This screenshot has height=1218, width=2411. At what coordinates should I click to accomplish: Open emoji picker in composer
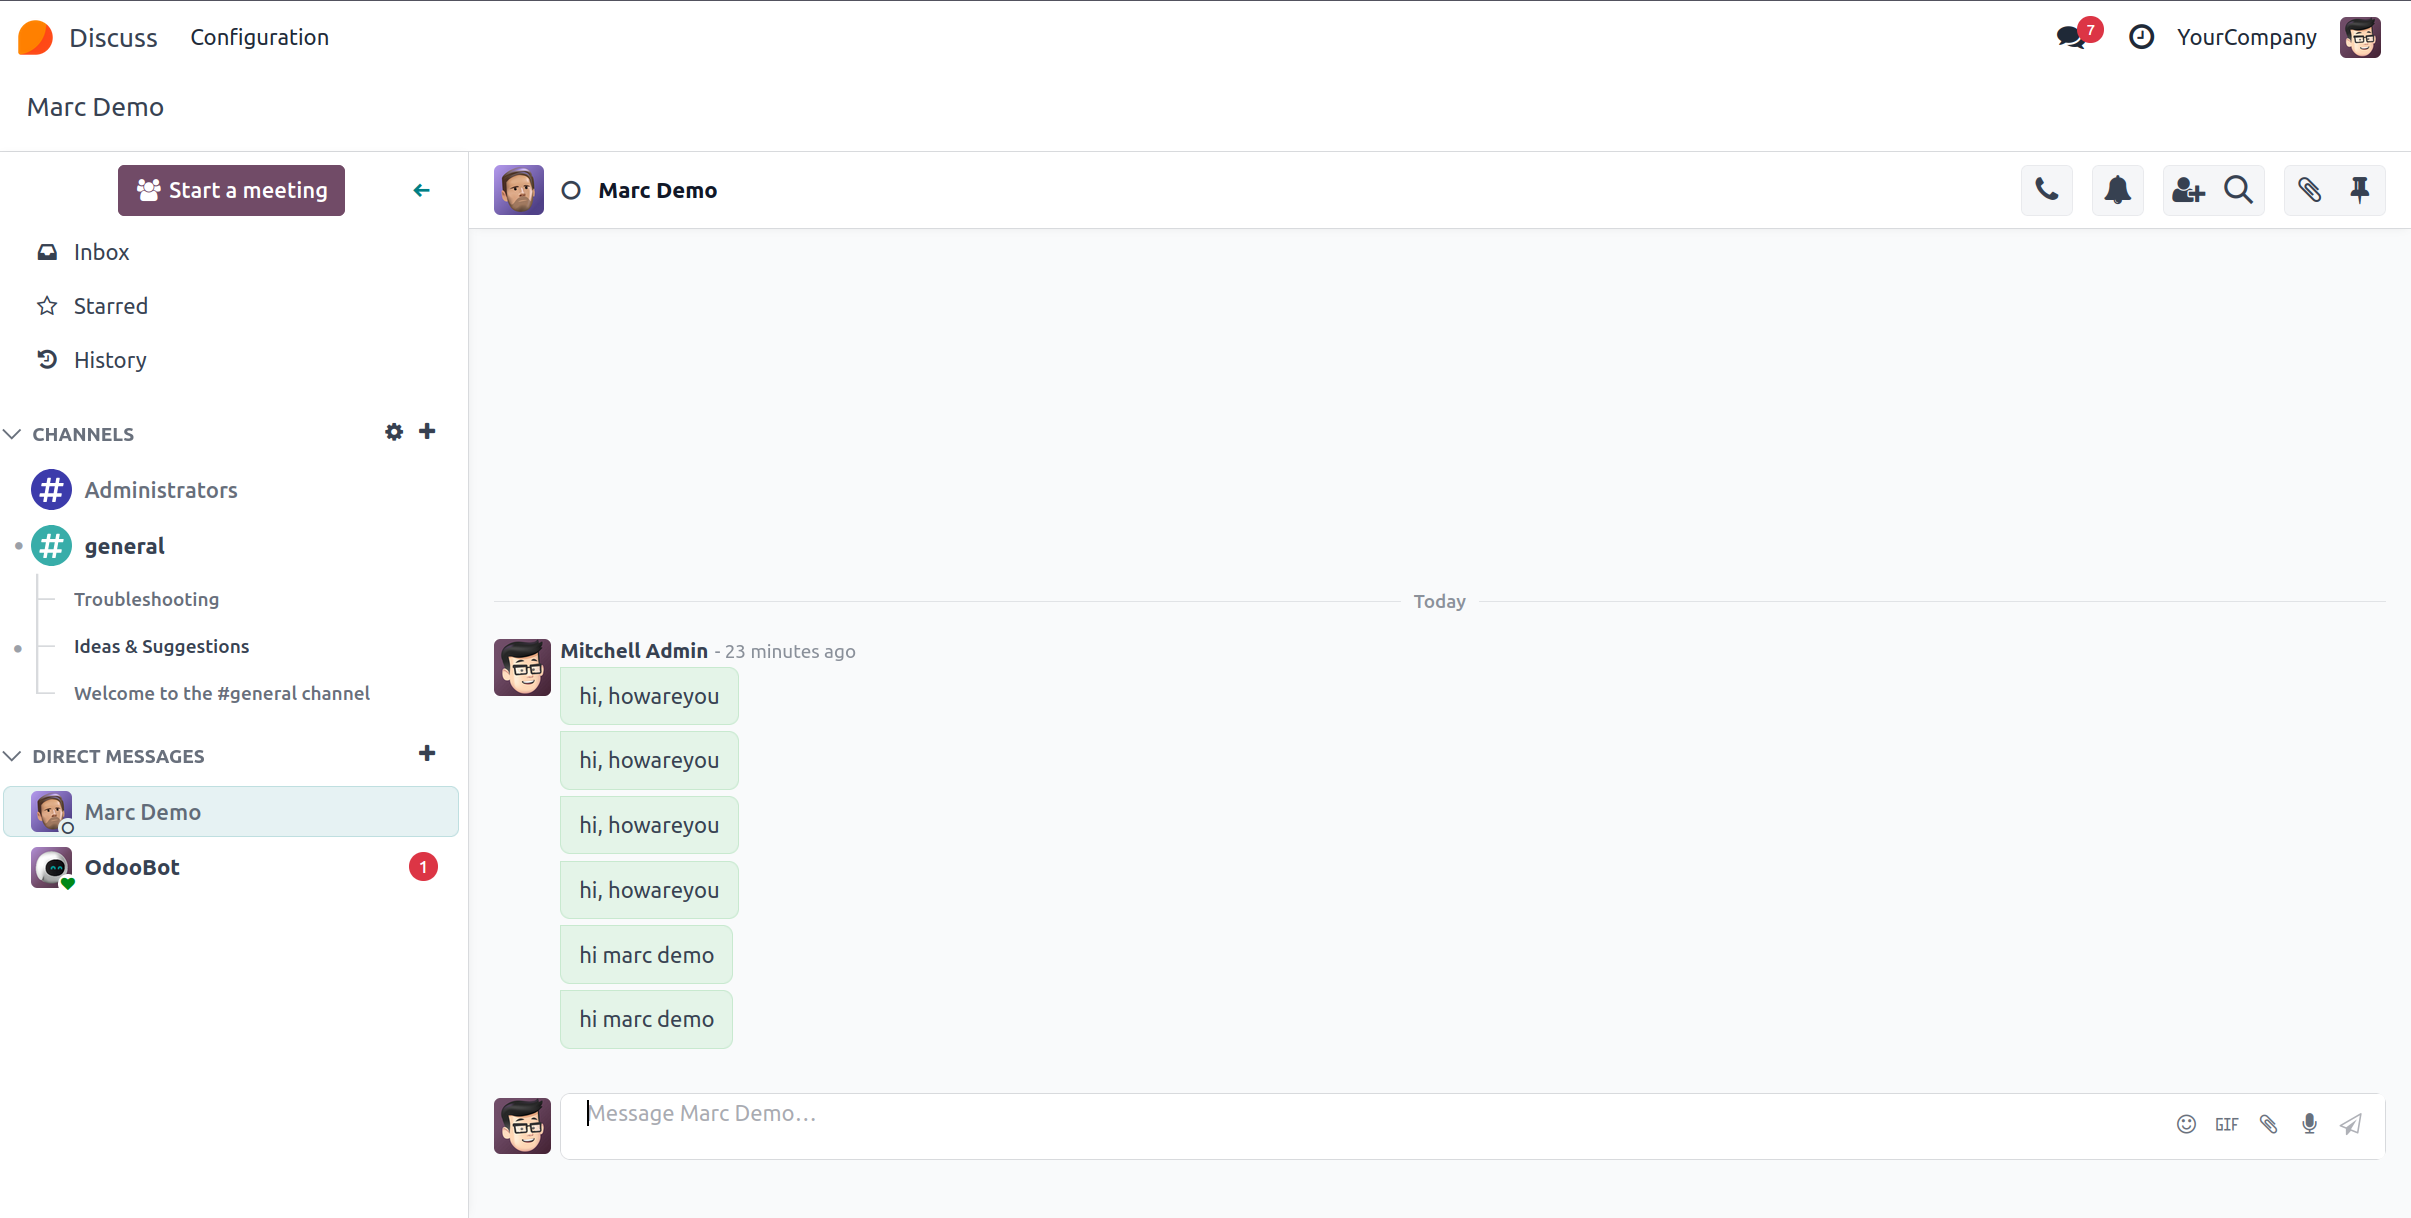point(2186,1124)
